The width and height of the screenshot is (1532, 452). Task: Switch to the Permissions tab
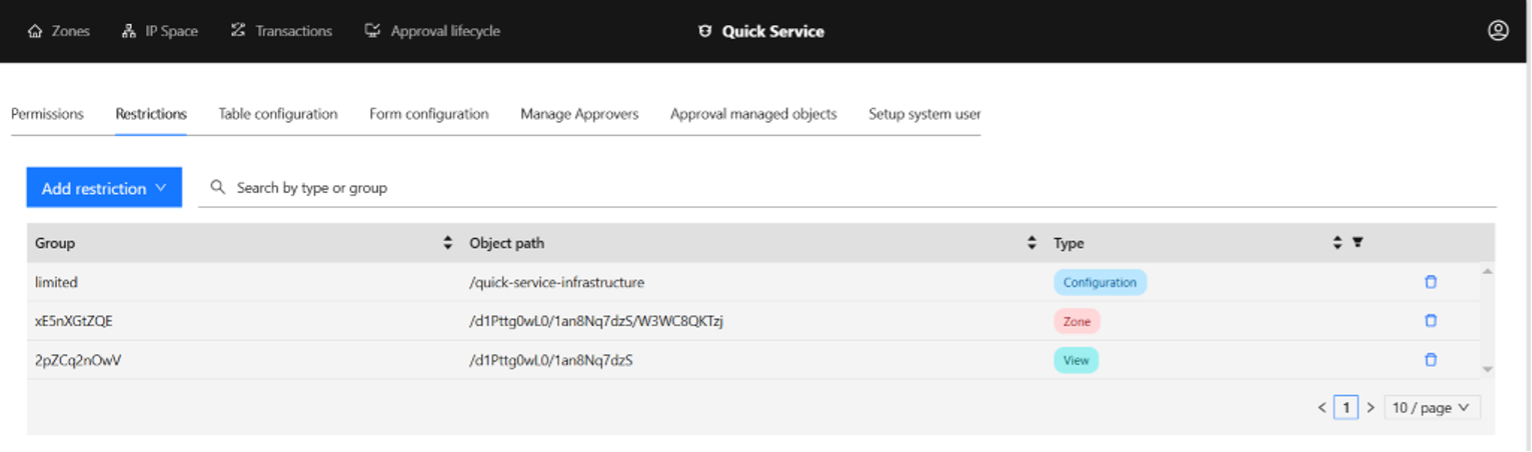(47, 114)
